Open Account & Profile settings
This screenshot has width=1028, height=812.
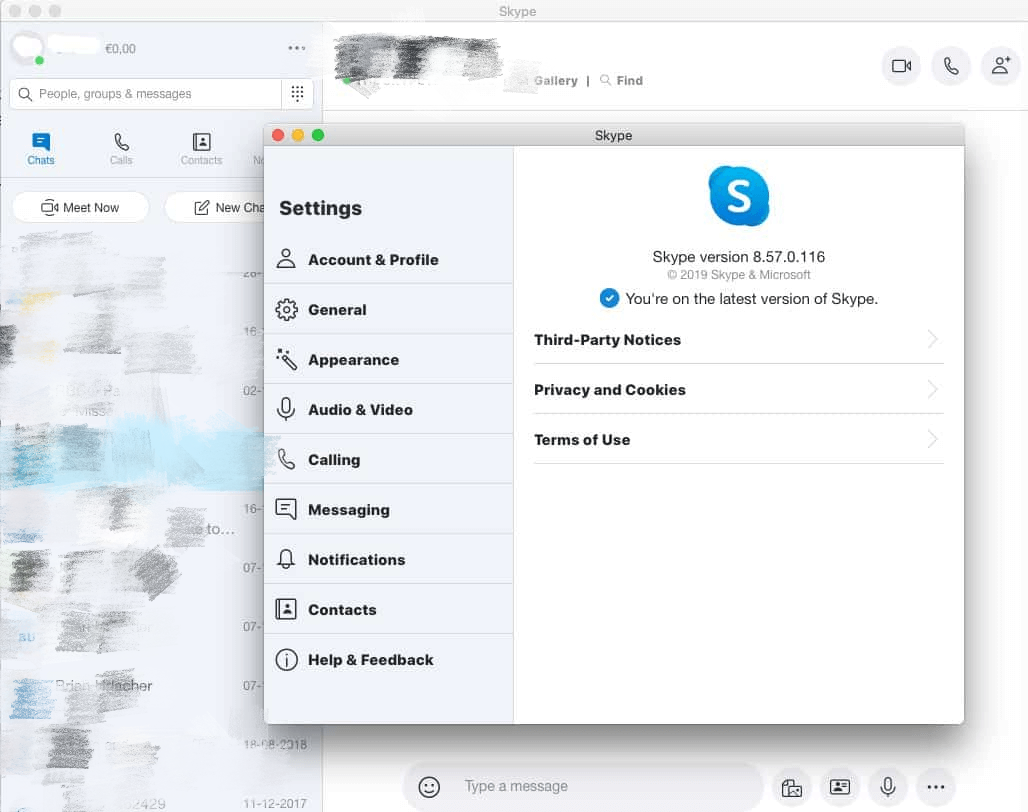tap(388, 260)
